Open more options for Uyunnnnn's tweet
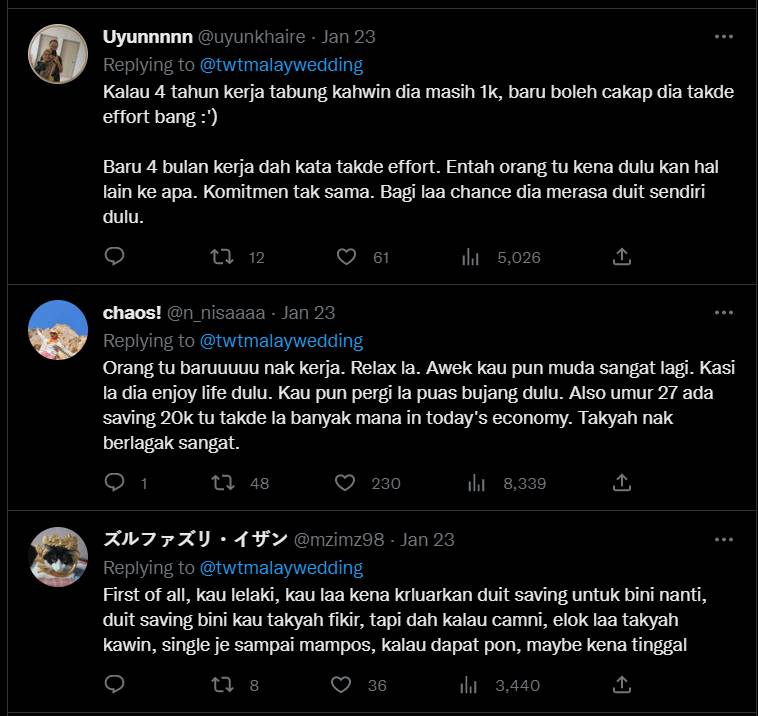758x716 pixels. [724, 37]
